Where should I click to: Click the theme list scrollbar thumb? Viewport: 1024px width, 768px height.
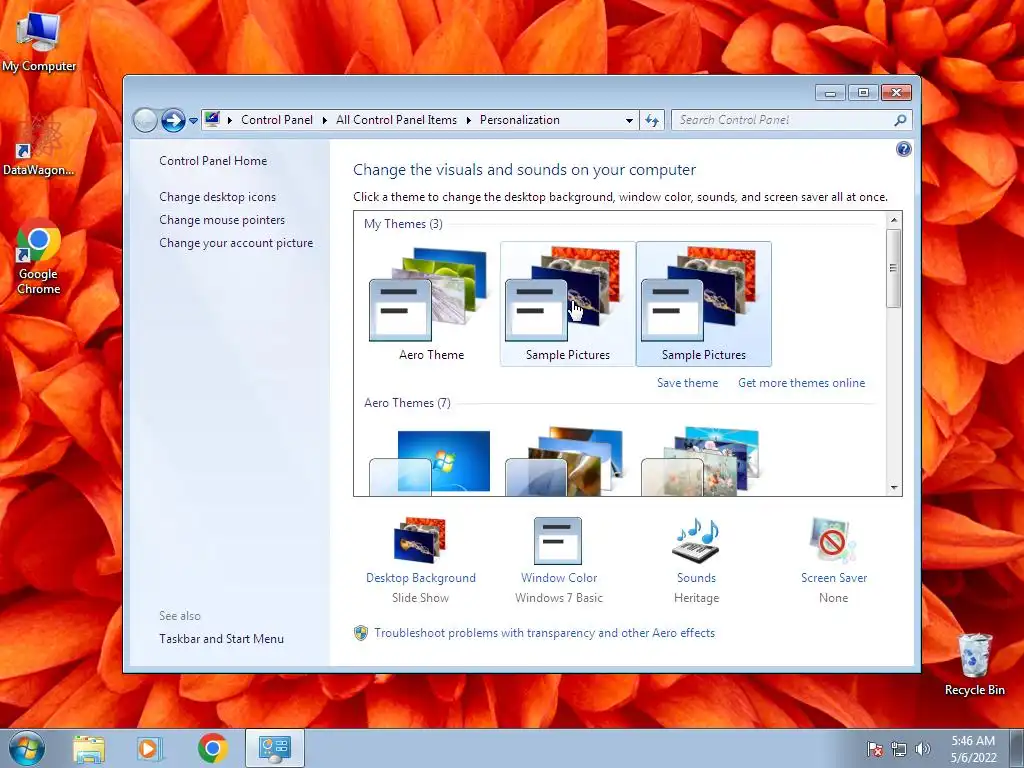[893, 268]
